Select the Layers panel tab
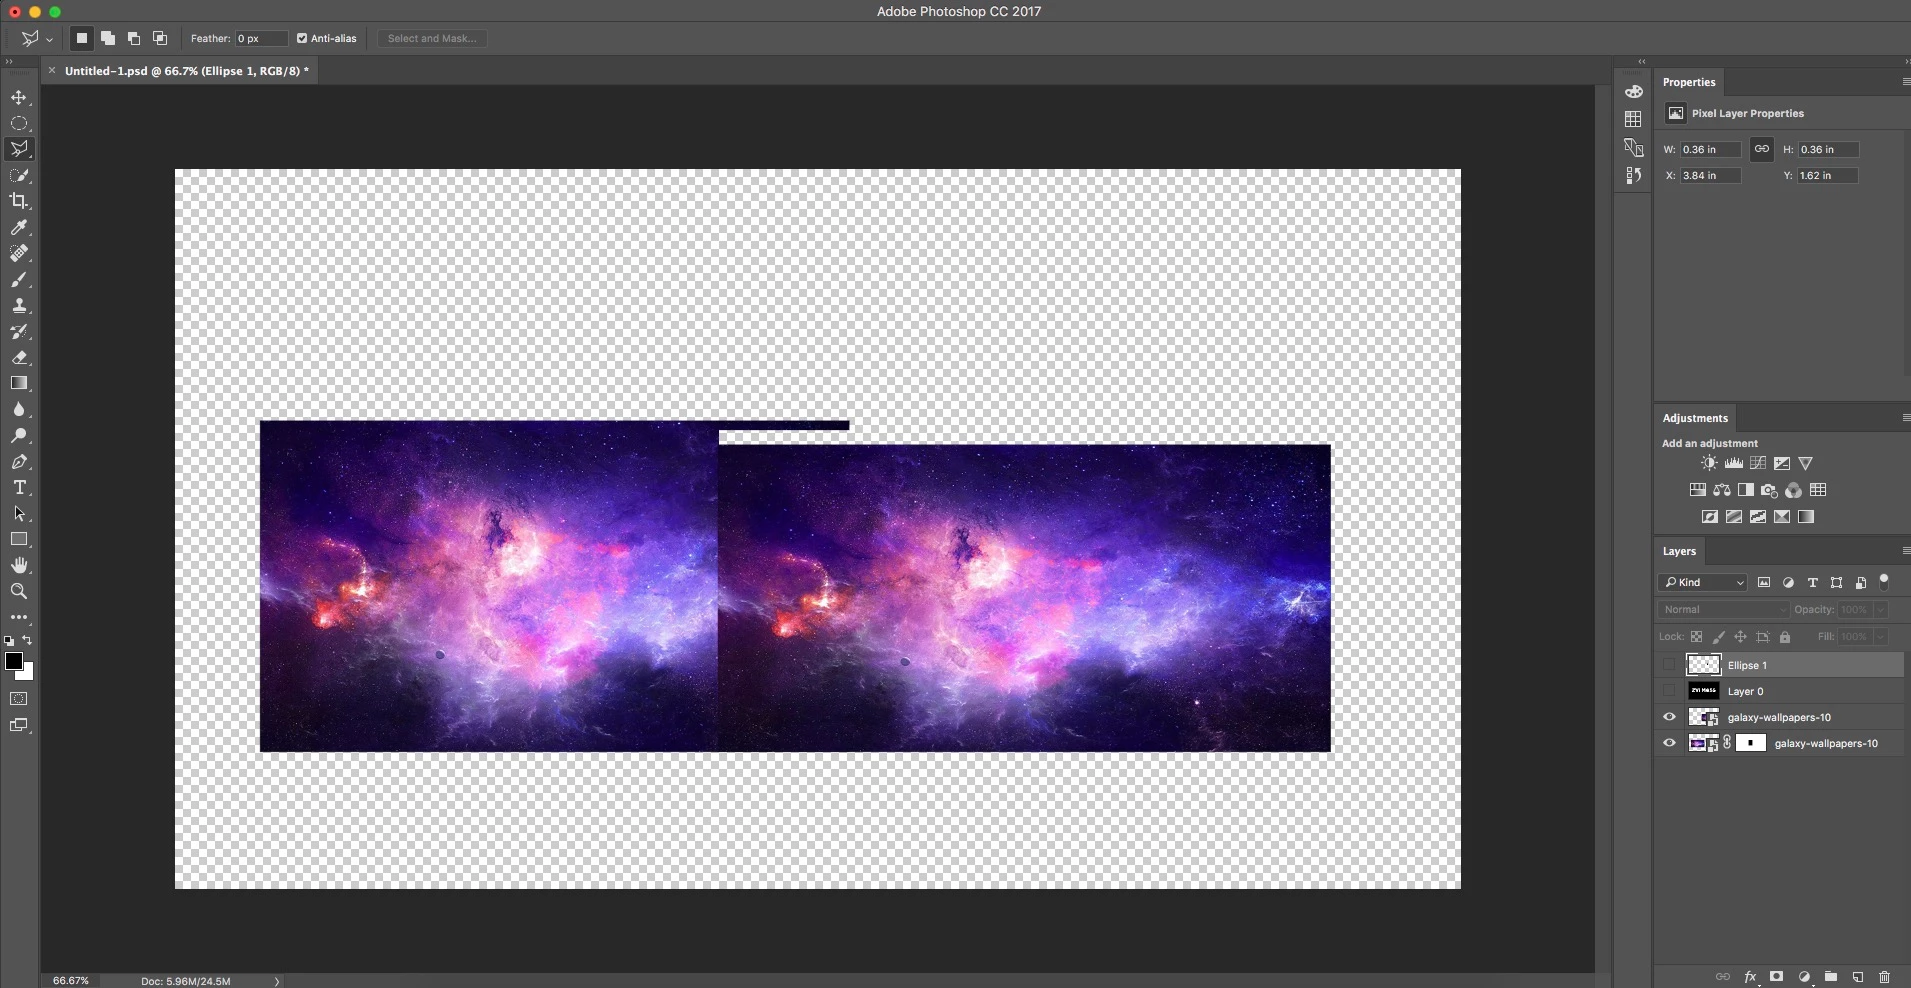Screen dimensions: 1911x988 [x=1679, y=551]
